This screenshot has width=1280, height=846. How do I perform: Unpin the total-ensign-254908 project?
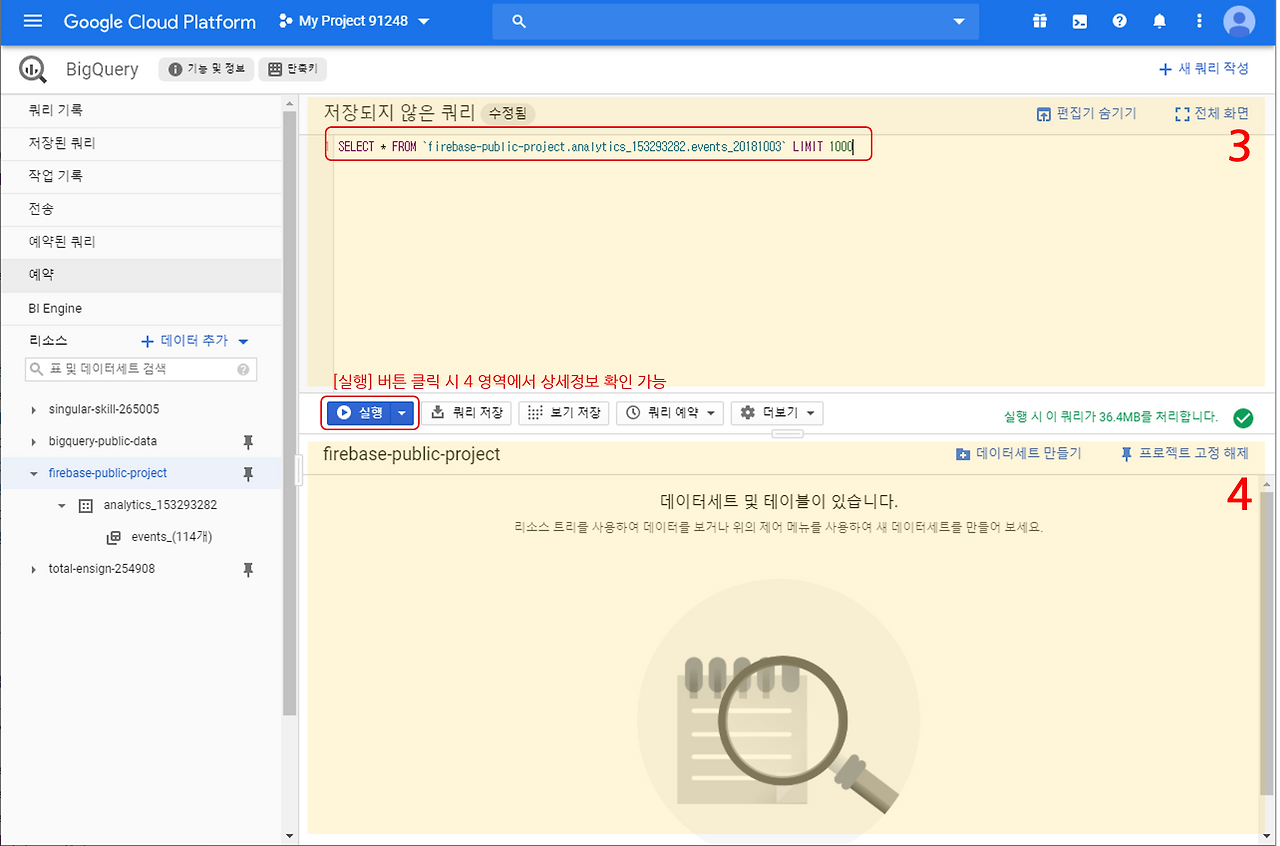(x=247, y=568)
